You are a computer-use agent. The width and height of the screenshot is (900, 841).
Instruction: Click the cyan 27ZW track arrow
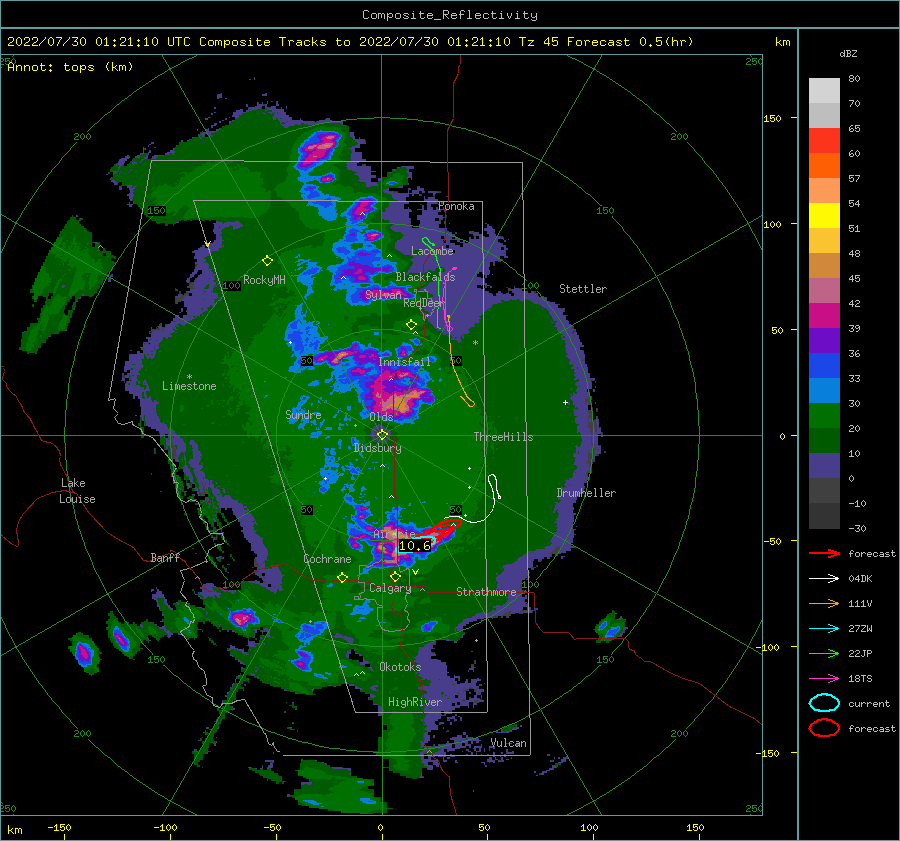tap(824, 629)
